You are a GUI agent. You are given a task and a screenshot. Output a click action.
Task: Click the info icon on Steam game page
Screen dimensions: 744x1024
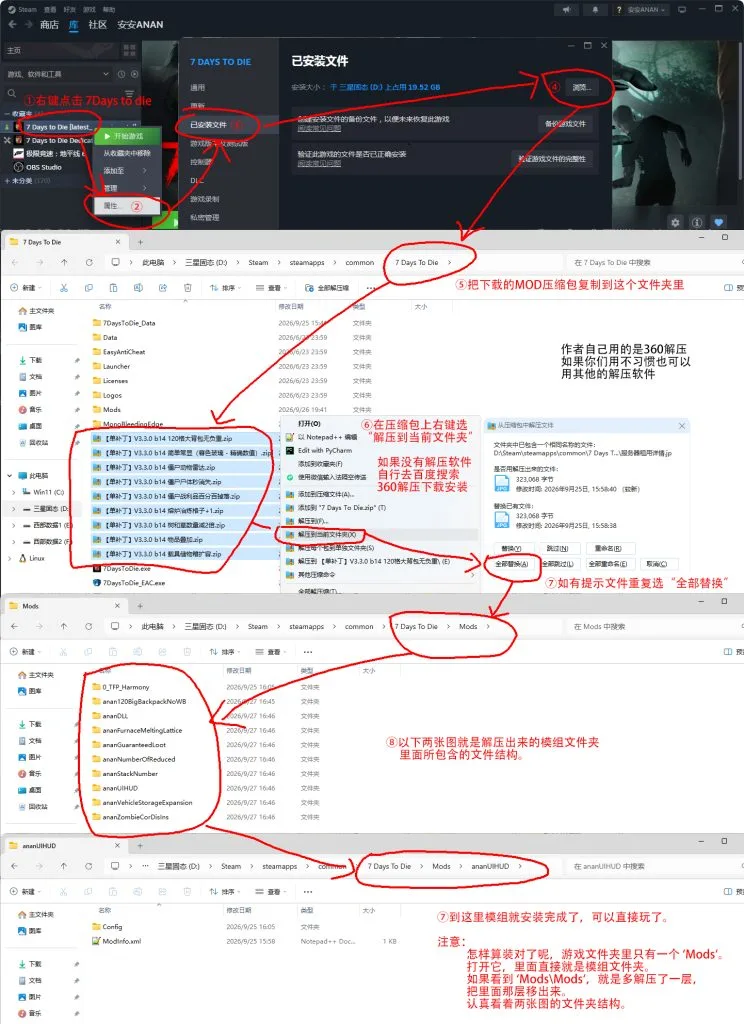(x=697, y=222)
